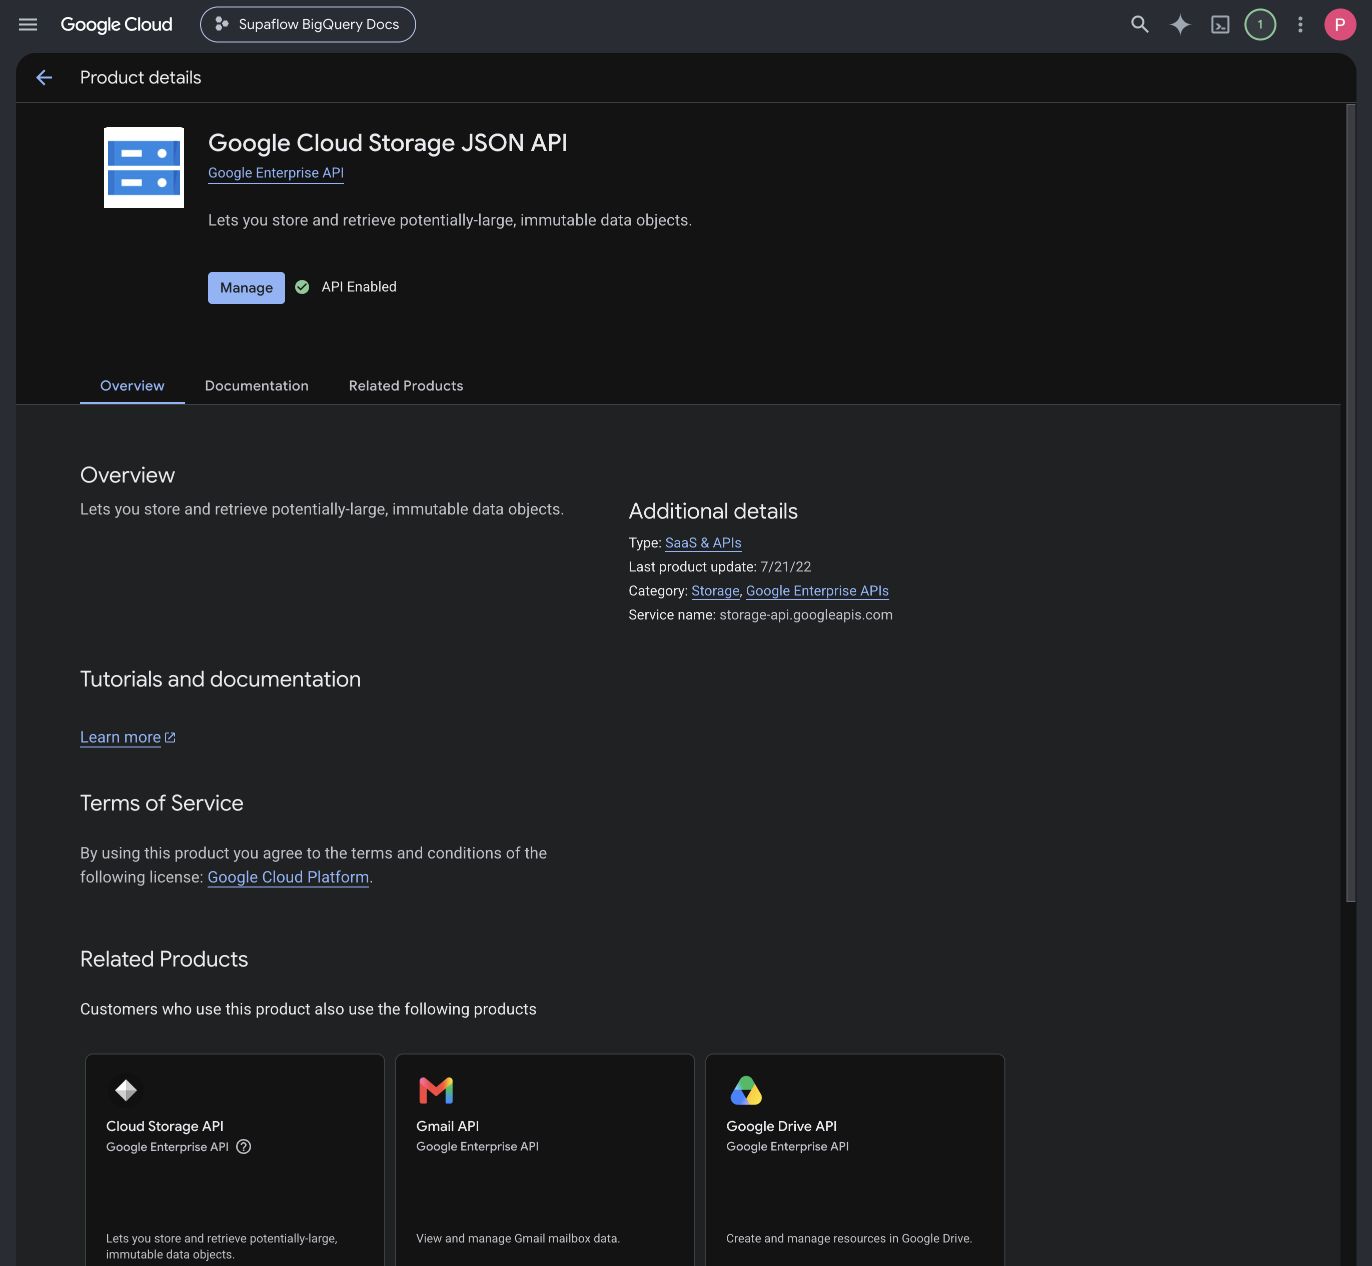Follow the Learn more link
The image size is (1372, 1266).
tap(120, 737)
